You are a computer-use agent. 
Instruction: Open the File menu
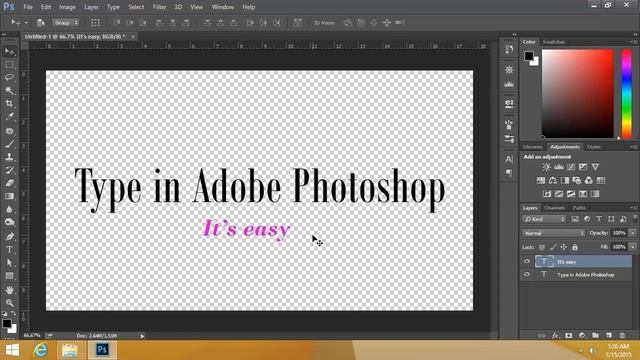coord(28,7)
